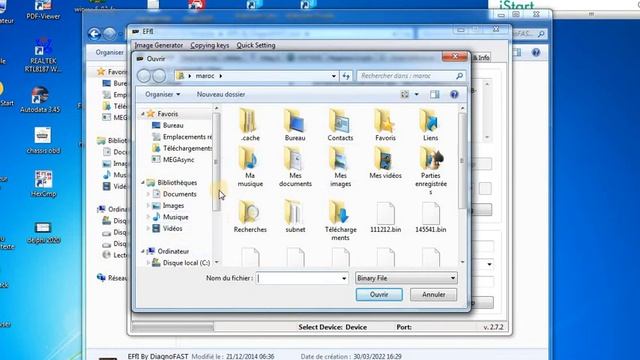The width and height of the screenshot is (640, 360).
Task: Click the refresh button beside address bar
Action: click(x=346, y=76)
